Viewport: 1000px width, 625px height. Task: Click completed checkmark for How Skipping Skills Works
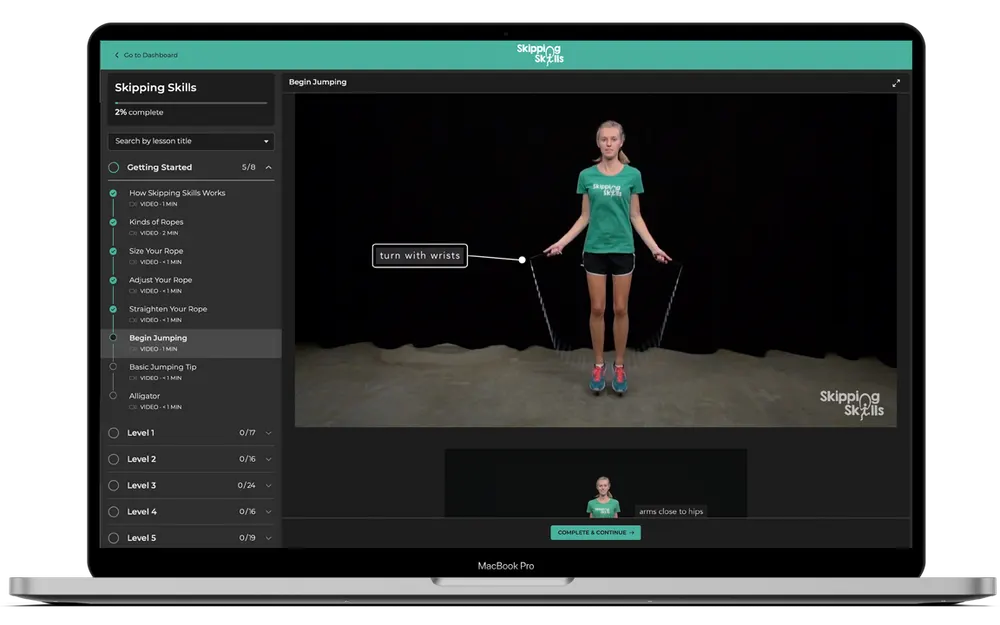(113, 193)
